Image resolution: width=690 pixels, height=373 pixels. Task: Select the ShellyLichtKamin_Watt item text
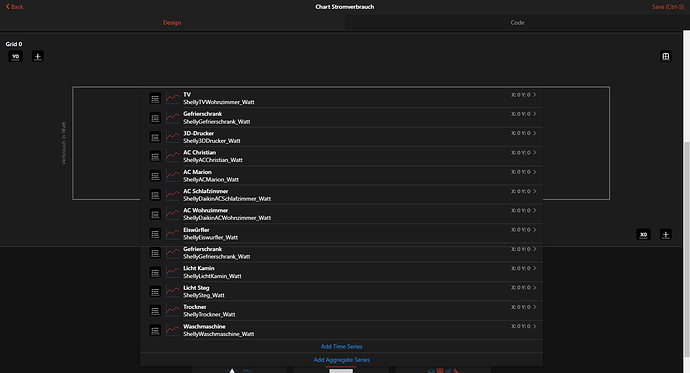coord(212,276)
